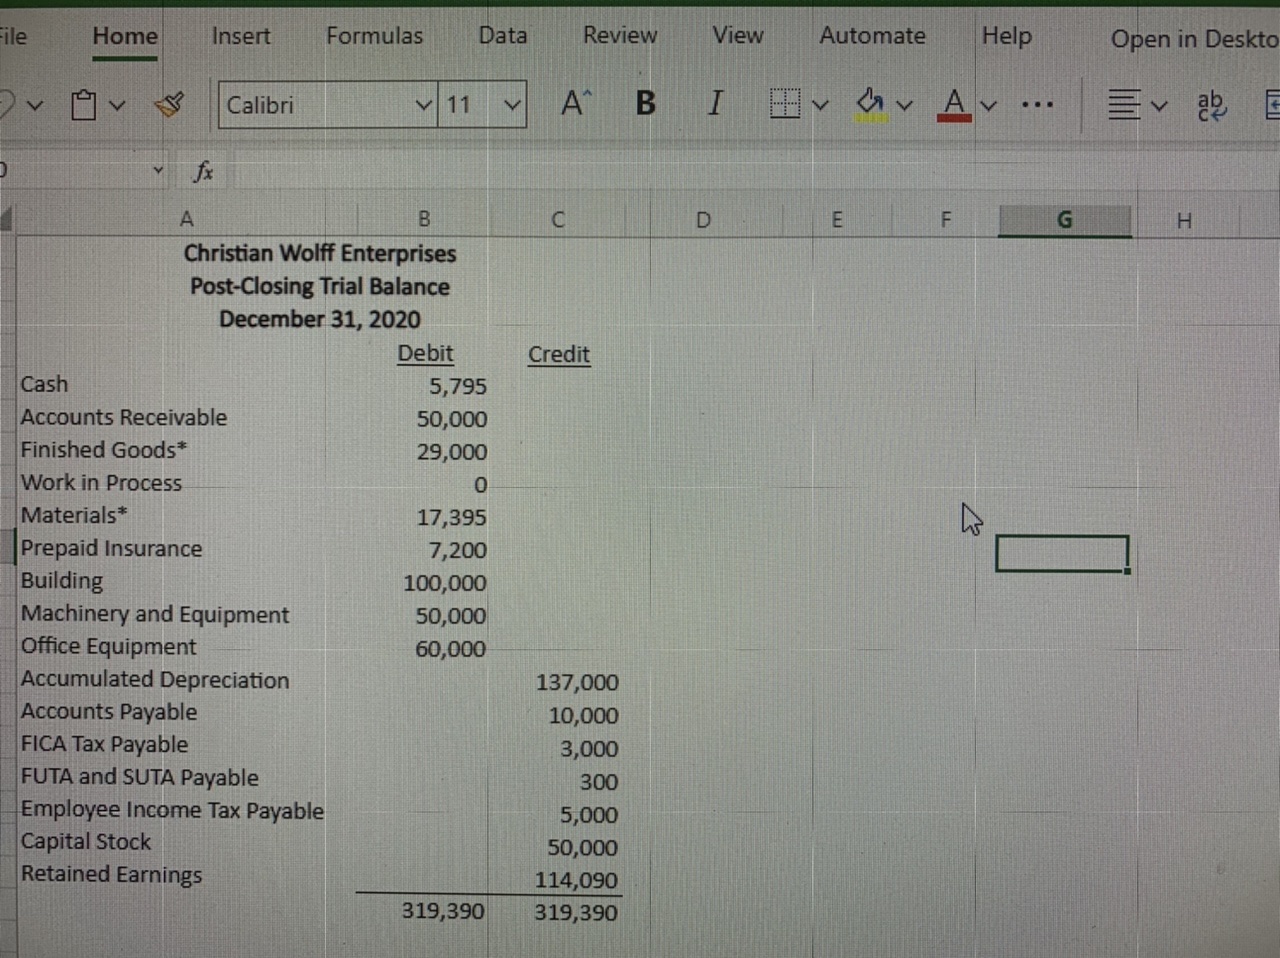Viewport: 1280px width, 958px height.
Task: Click the ellipsis for more ribbon options
Action: coord(1037,104)
